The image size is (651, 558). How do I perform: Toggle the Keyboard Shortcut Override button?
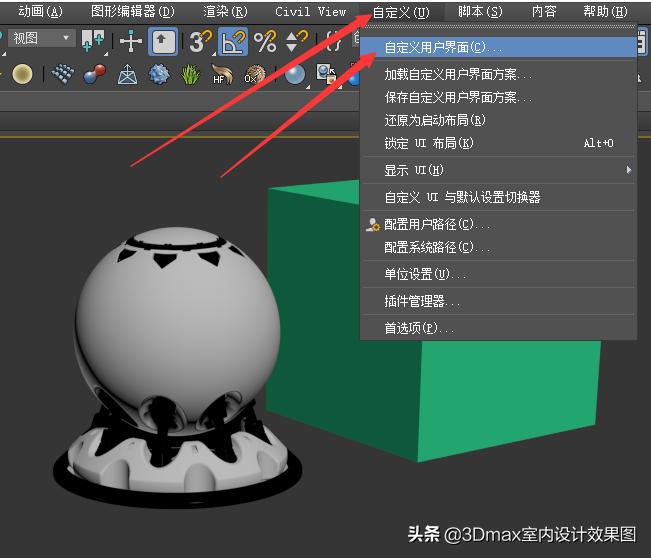[163, 41]
